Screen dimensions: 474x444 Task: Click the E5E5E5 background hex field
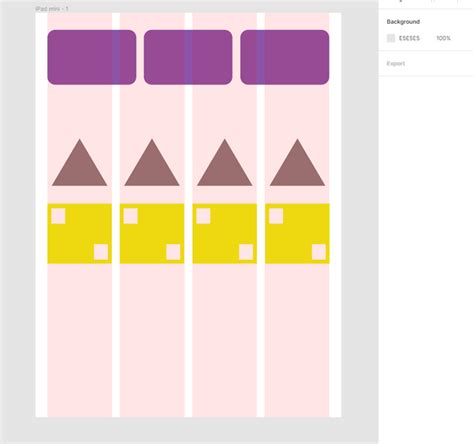(x=409, y=38)
